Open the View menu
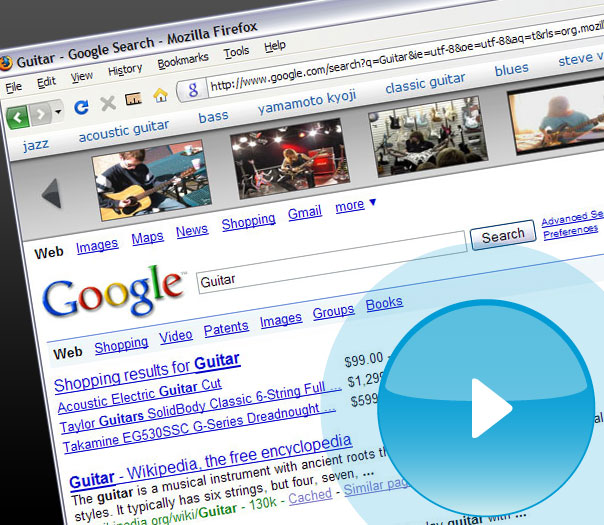Screen dimensions: 604x525 (82, 77)
